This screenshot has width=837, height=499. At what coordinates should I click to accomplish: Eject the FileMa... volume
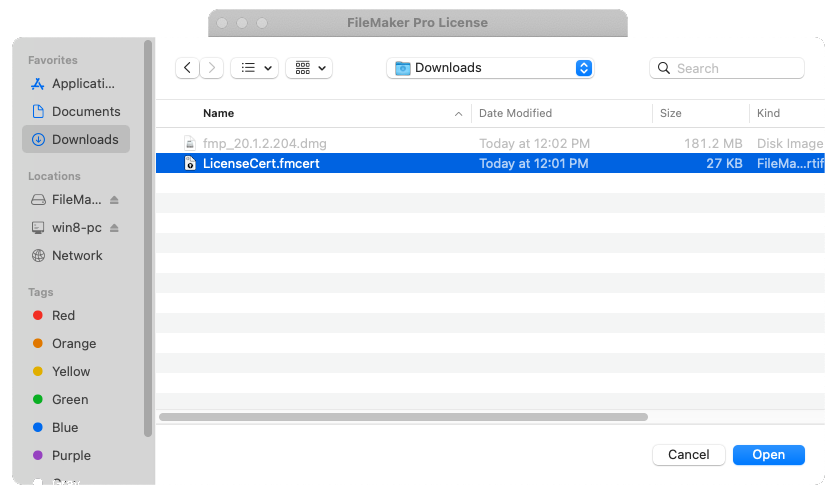114,200
